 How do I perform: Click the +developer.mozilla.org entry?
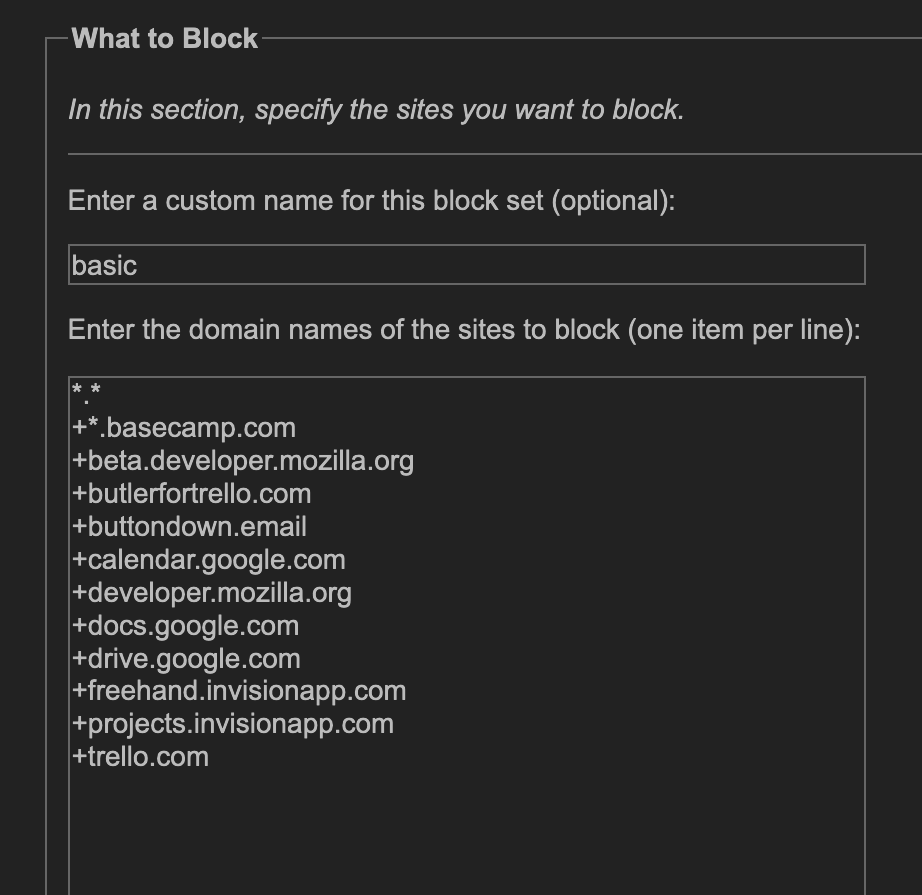tap(212, 592)
